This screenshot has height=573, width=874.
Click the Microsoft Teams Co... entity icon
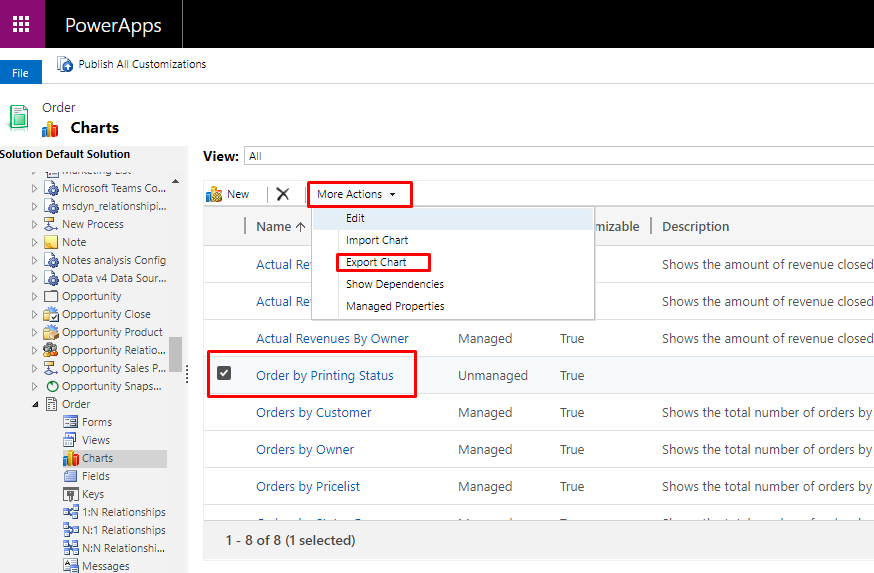coord(51,188)
